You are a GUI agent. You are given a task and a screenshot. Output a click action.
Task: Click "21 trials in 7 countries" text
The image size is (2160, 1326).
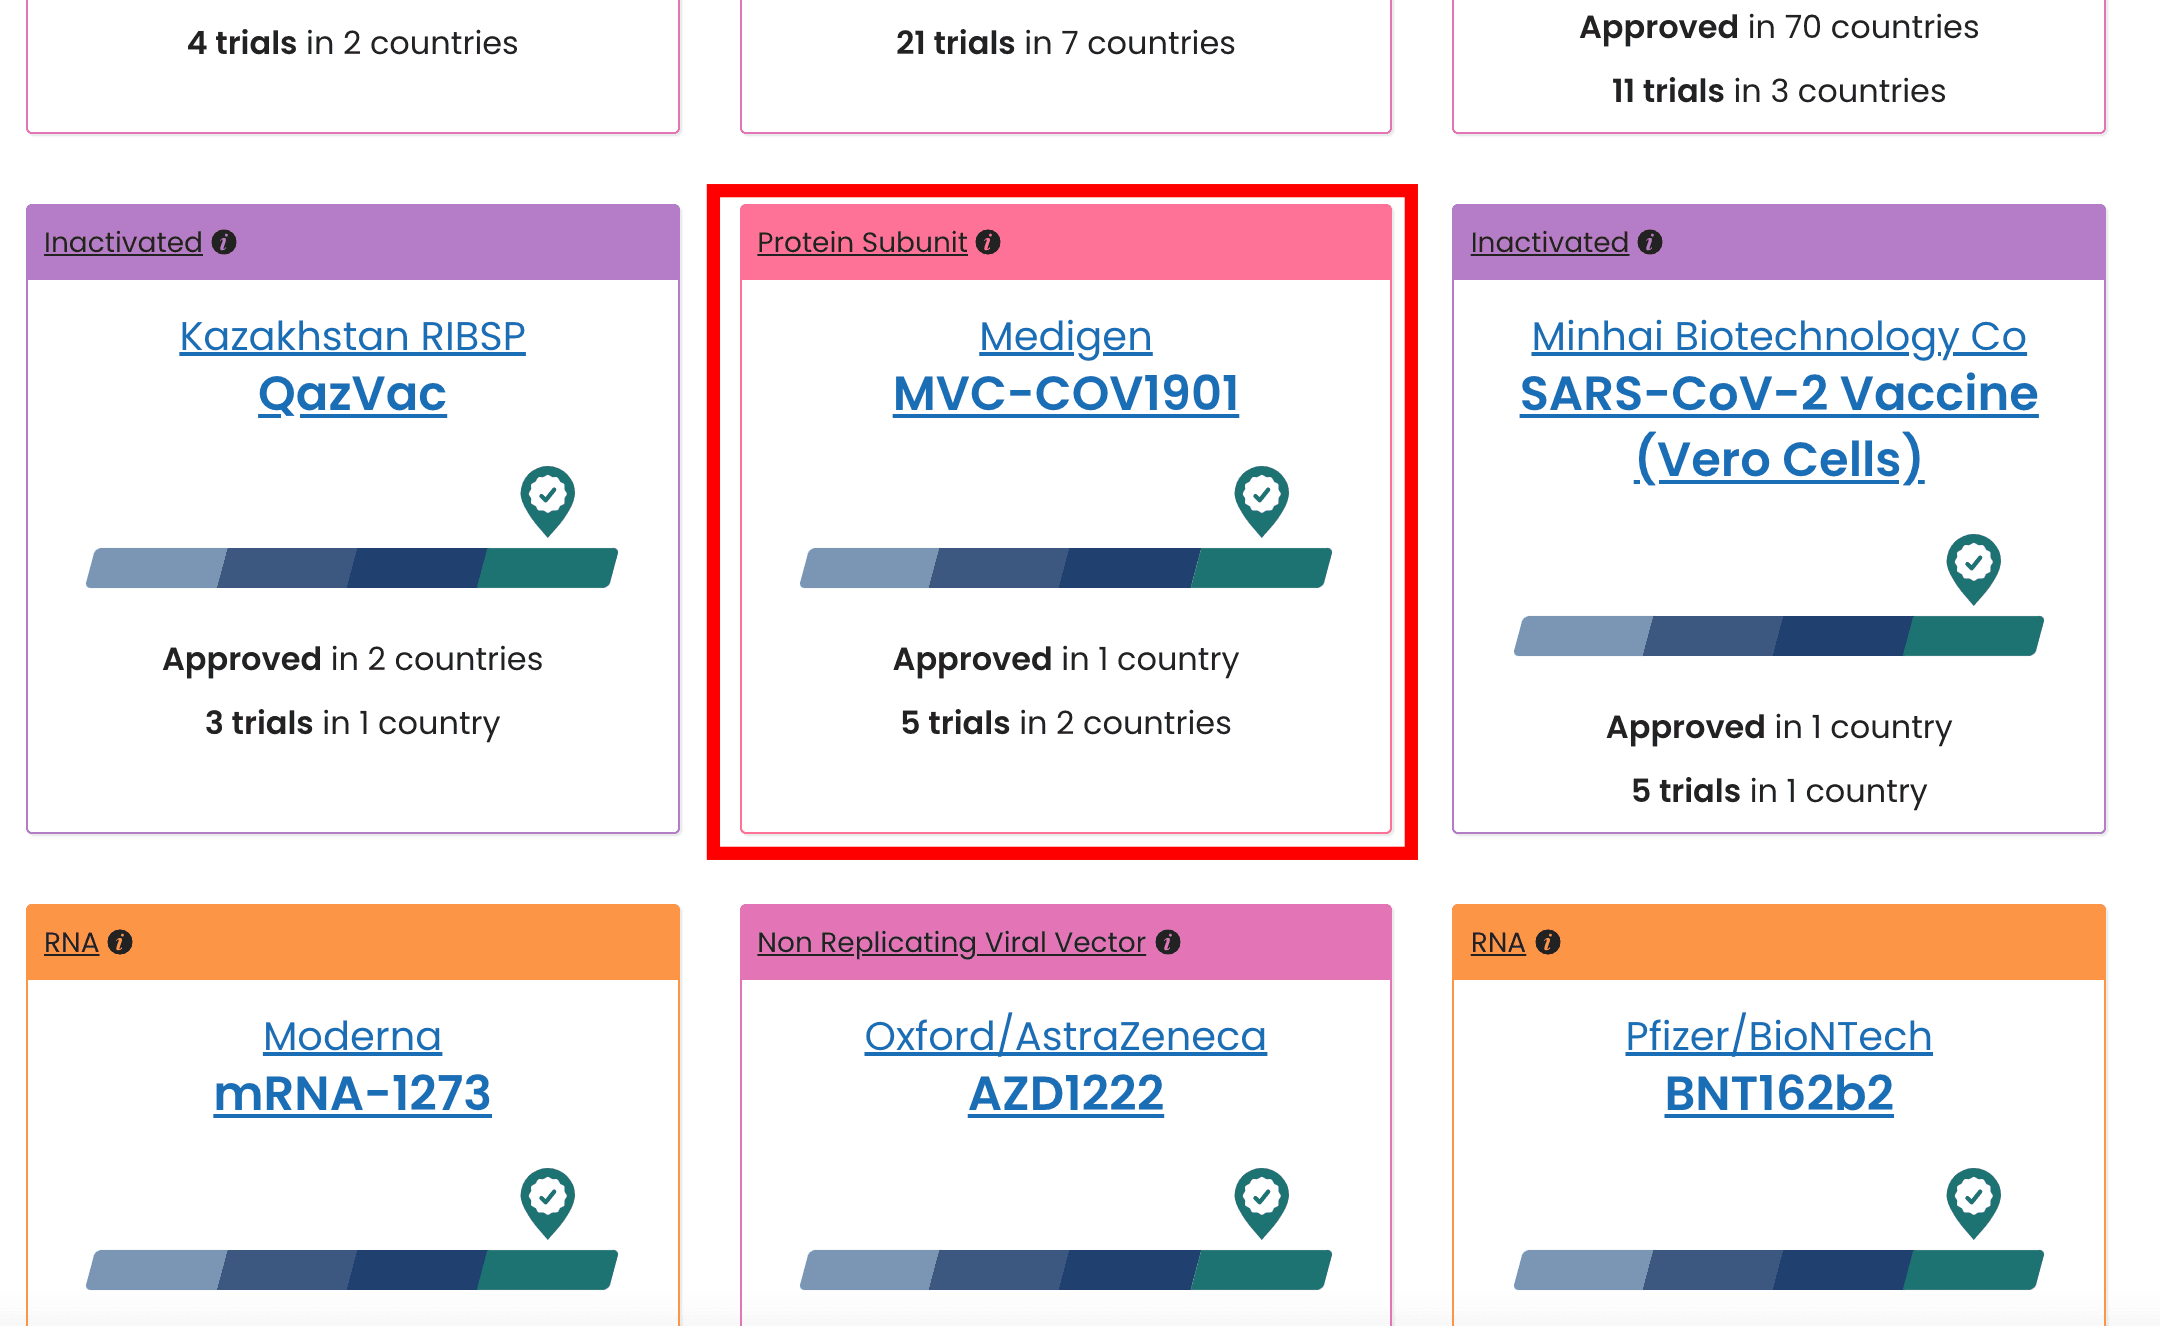pos(1066,43)
